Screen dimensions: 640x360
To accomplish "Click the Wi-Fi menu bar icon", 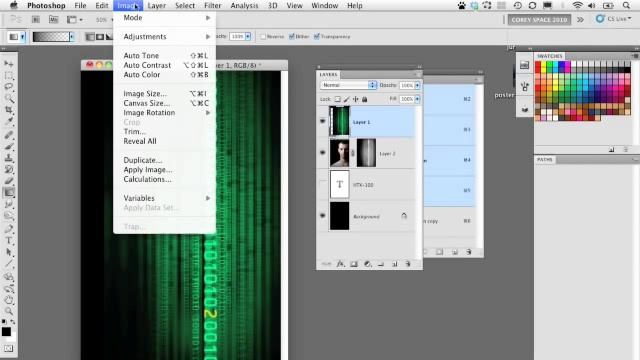I will [x=577, y=6].
